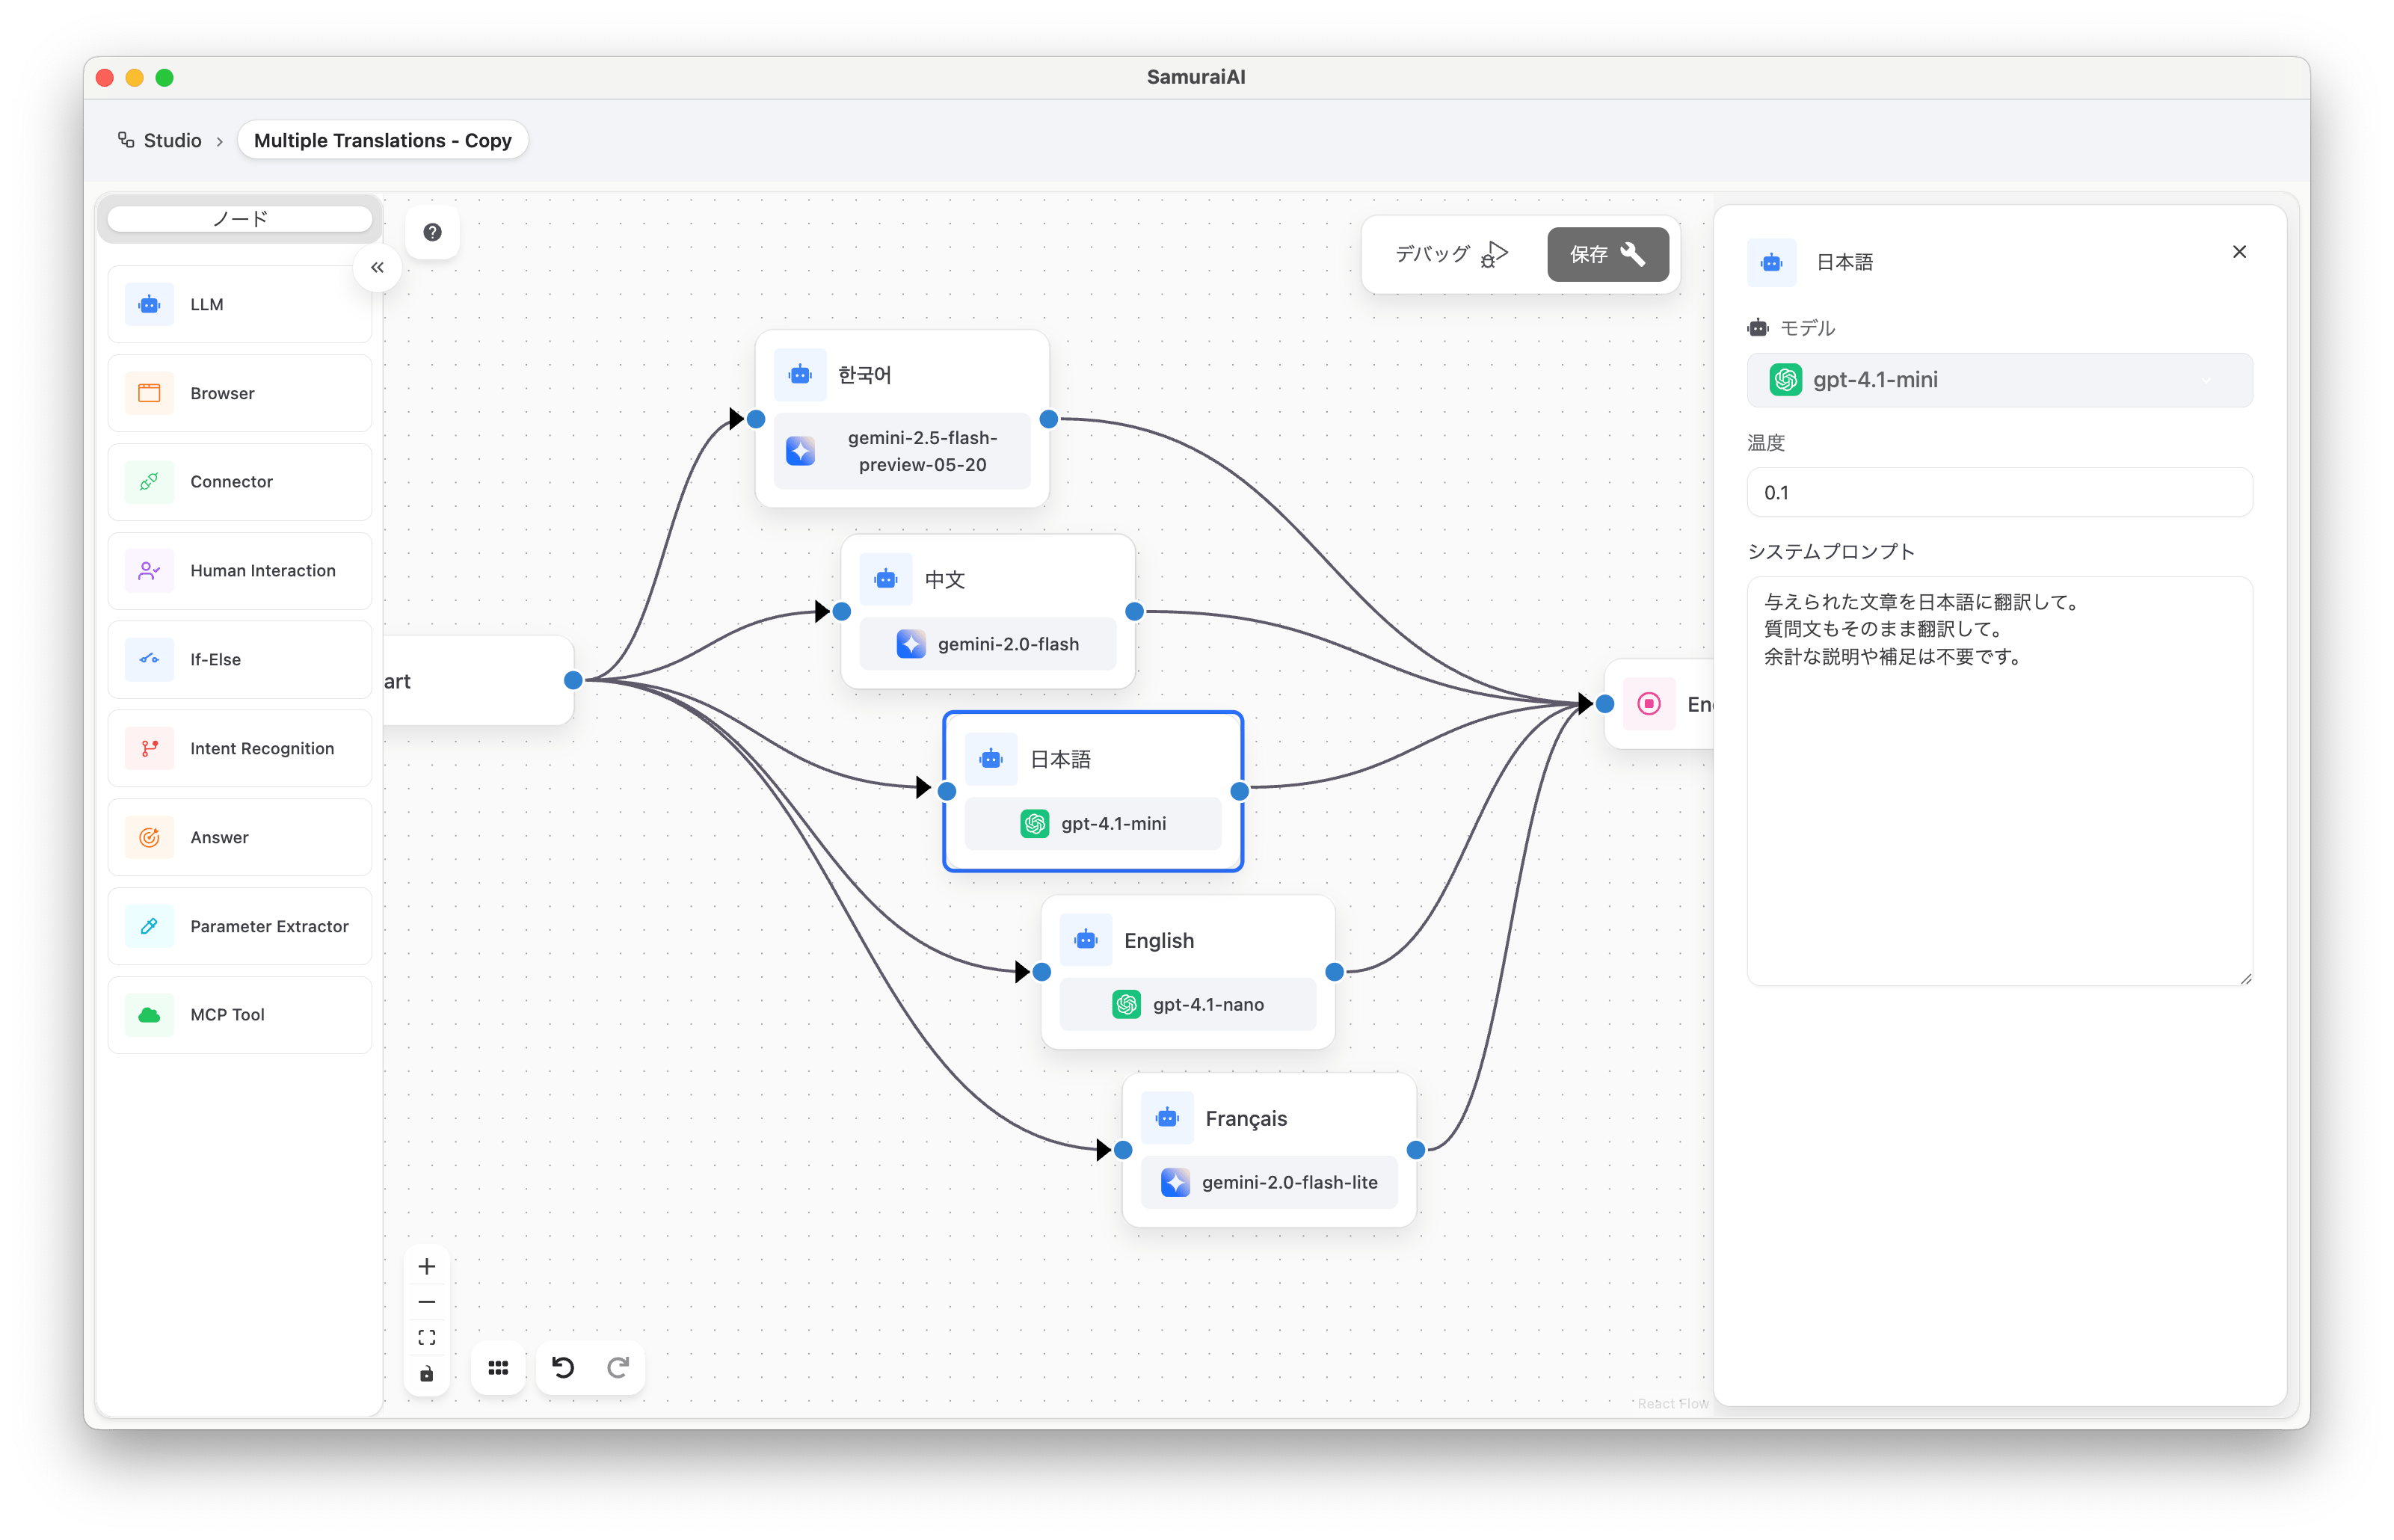2394x1540 pixels.
Task: Click the redo arrow icon
Action: click(618, 1367)
